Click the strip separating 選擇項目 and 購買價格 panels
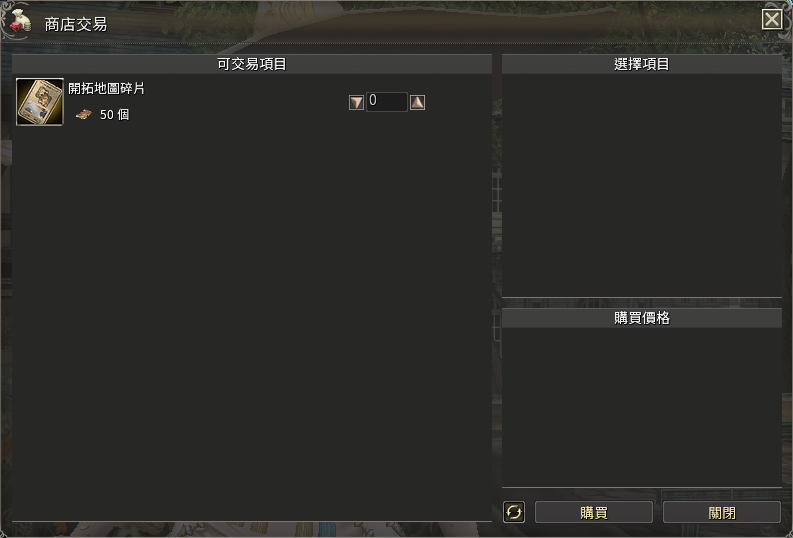 coord(642,303)
